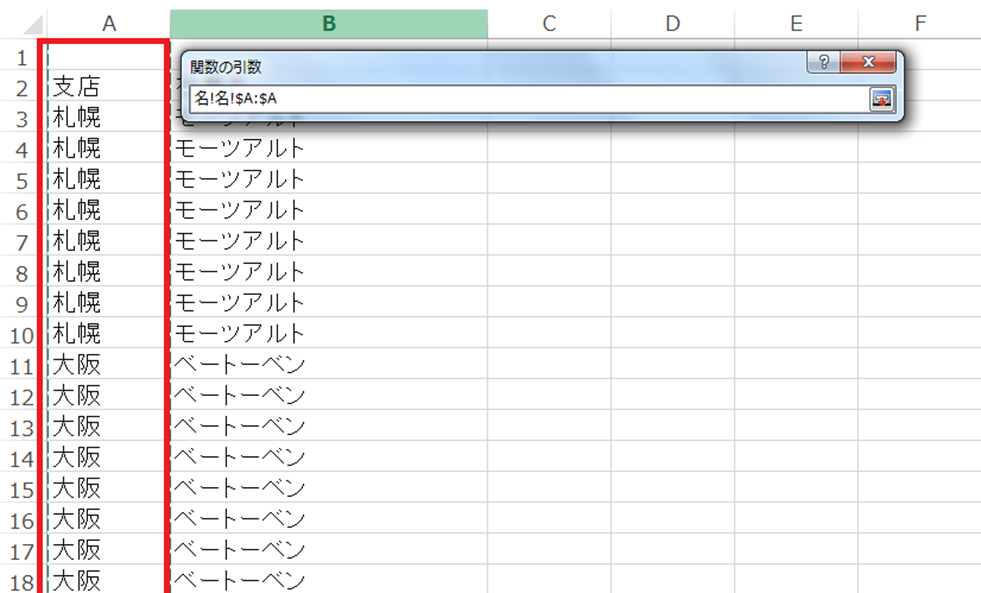
Task: Select the row 1 header
Action: coord(20,57)
